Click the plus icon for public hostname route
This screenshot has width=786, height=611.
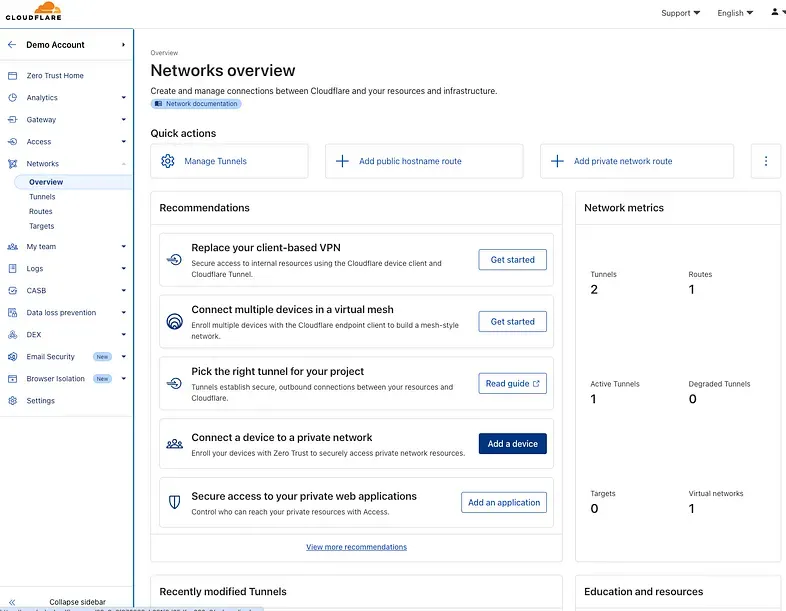[342, 161]
